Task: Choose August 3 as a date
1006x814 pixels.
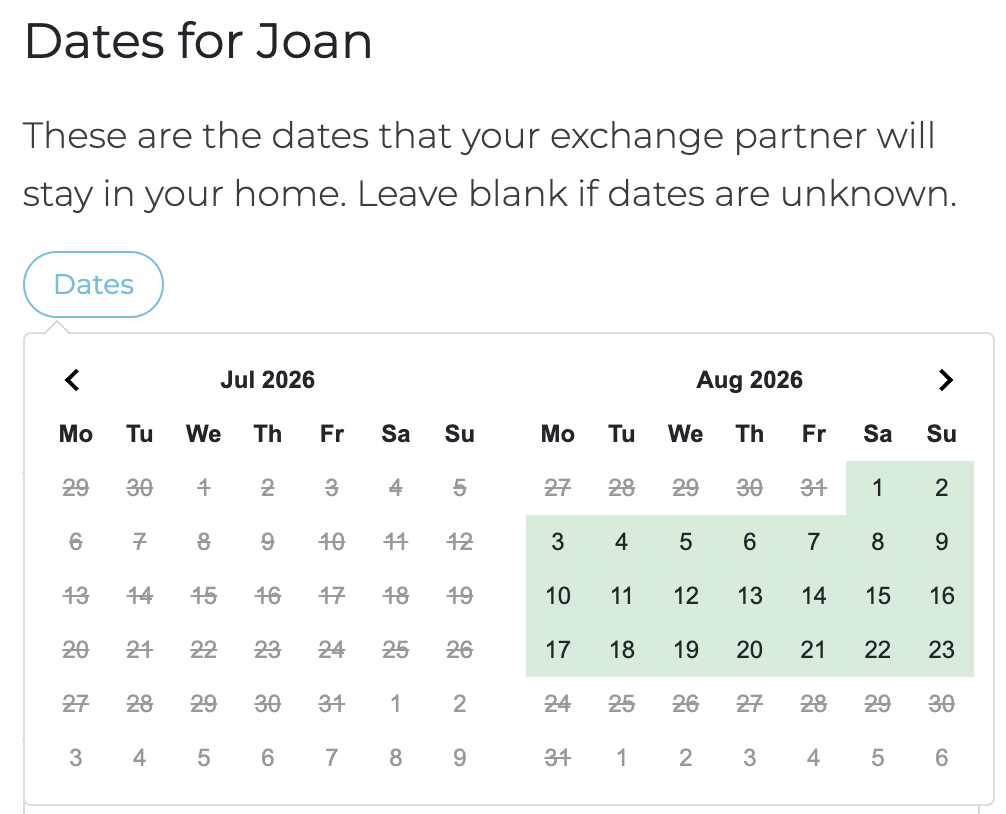Action: (x=558, y=541)
